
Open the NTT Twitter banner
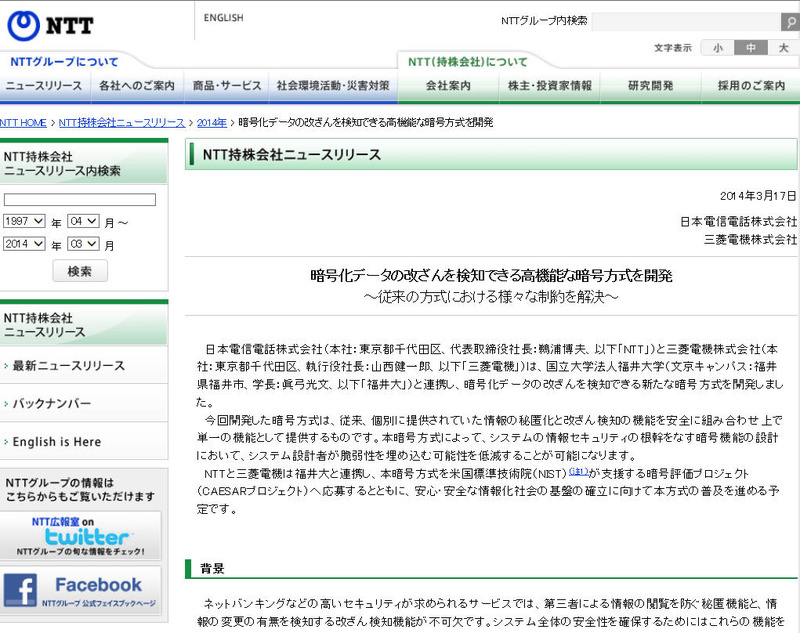pos(82,535)
